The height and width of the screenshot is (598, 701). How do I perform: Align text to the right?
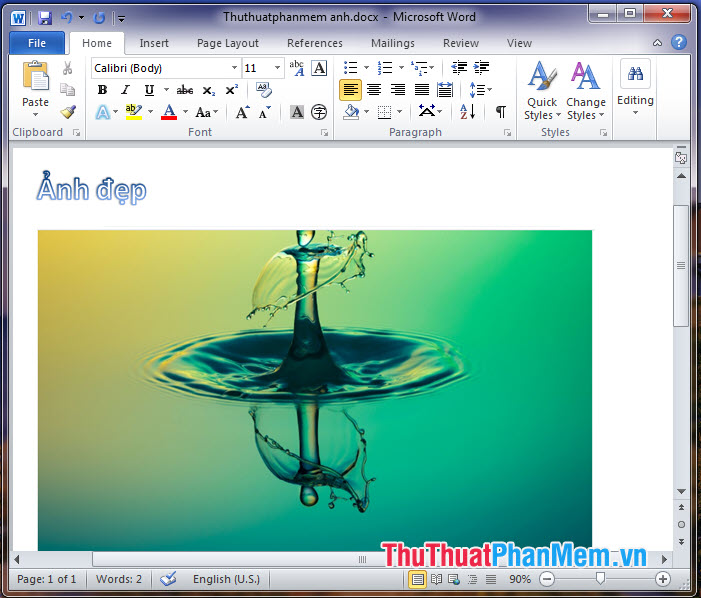click(x=398, y=90)
